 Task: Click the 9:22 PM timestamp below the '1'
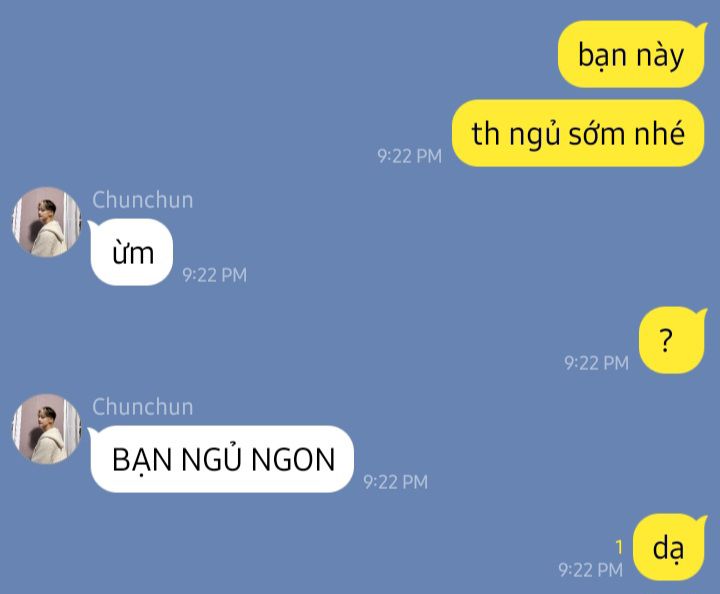point(591,570)
